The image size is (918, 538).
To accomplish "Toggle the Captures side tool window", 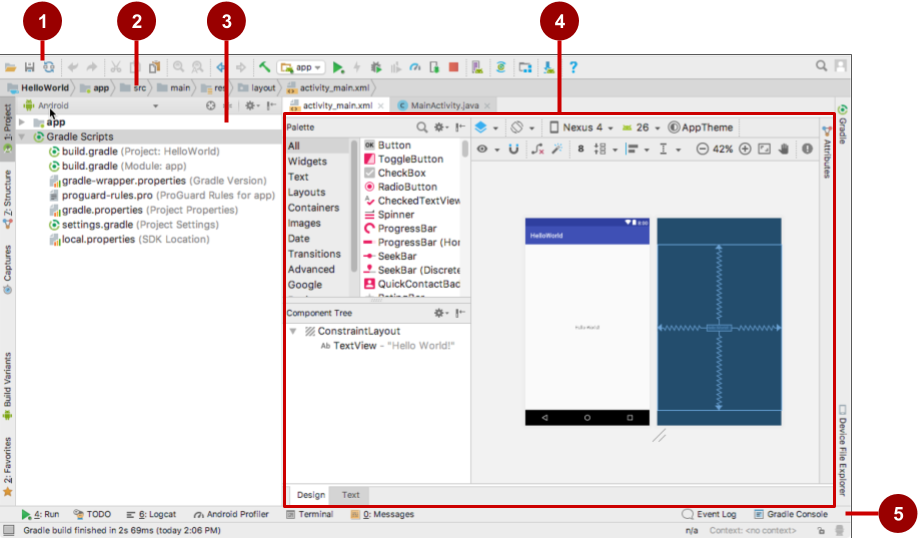I will tap(8, 269).
